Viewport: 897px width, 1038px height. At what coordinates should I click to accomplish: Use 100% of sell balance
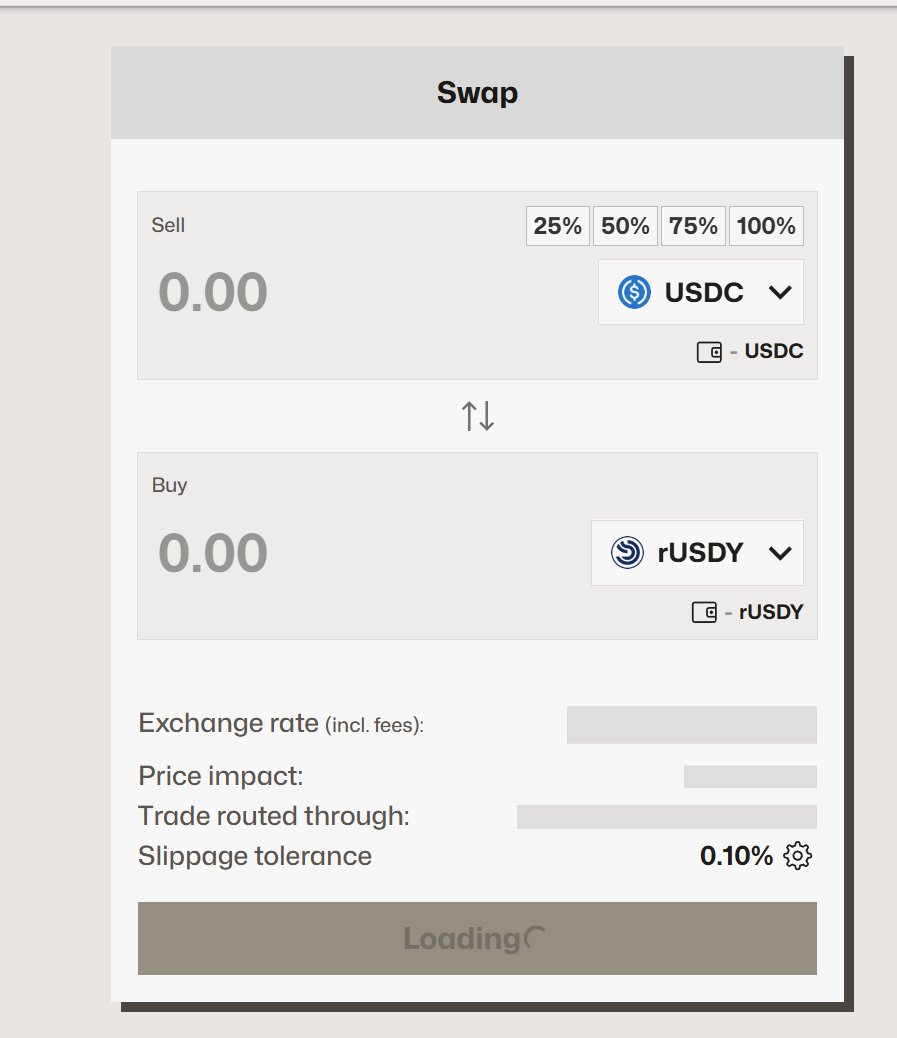[765, 226]
